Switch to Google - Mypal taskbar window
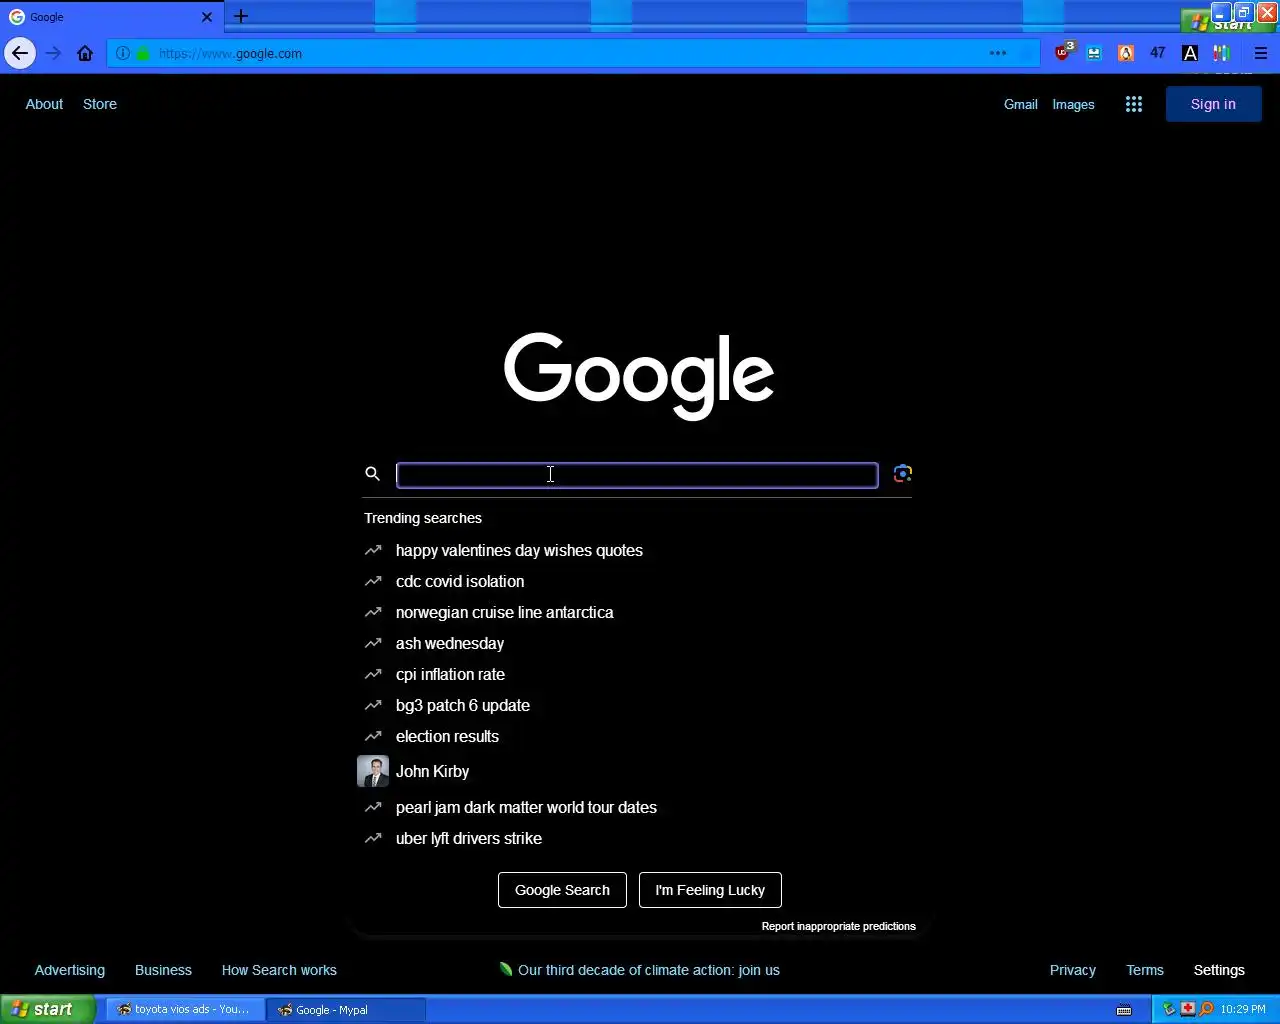 [x=346, y=1010]
